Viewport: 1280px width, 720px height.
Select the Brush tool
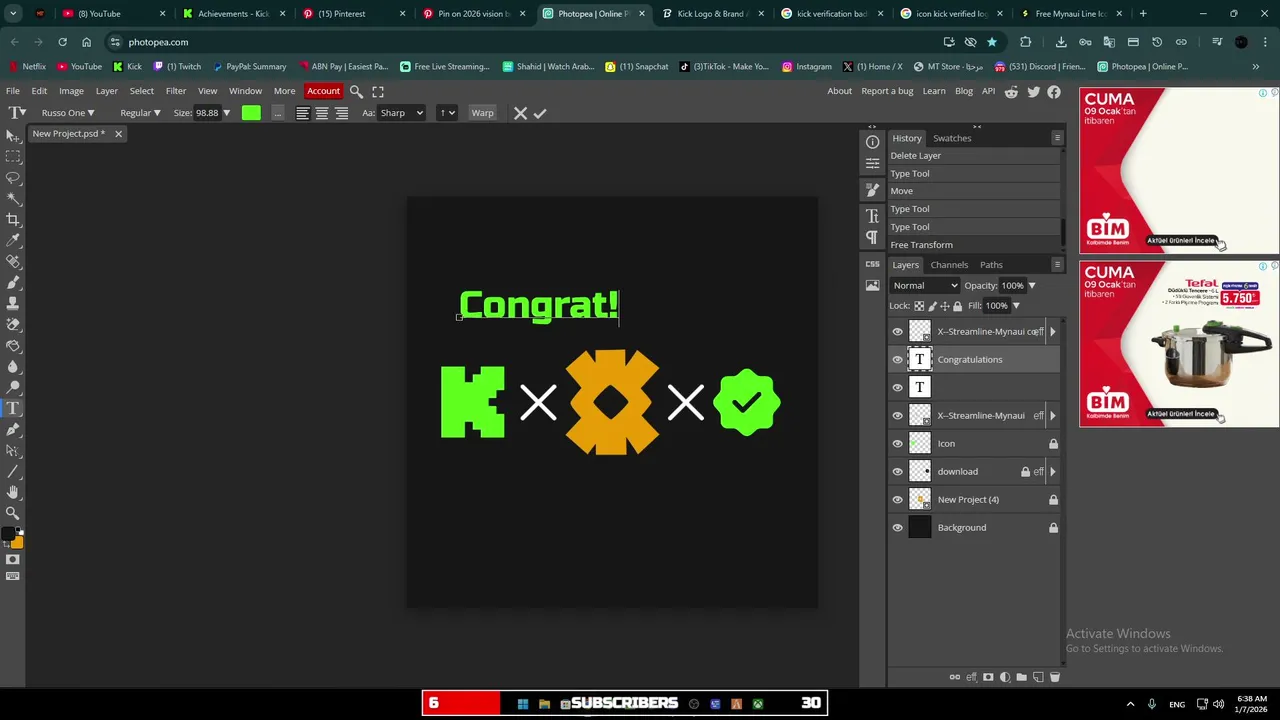coord(13,282)
